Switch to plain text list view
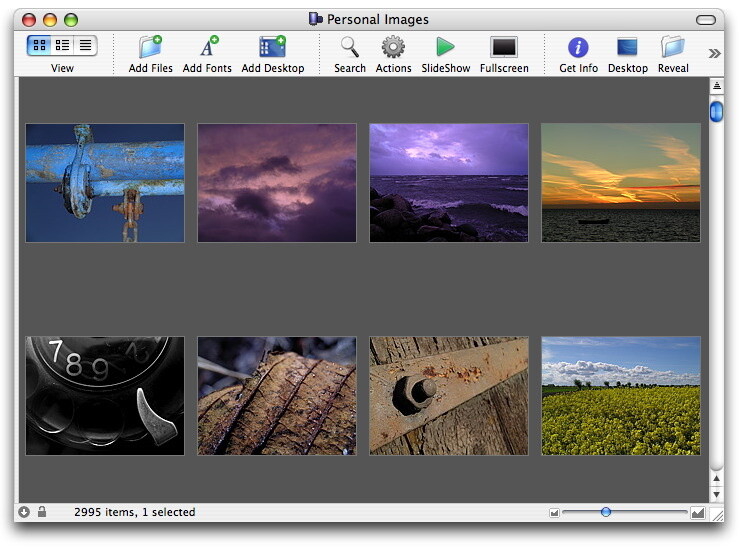Viewport: 744px width, 547px height. tap(85, 46)
